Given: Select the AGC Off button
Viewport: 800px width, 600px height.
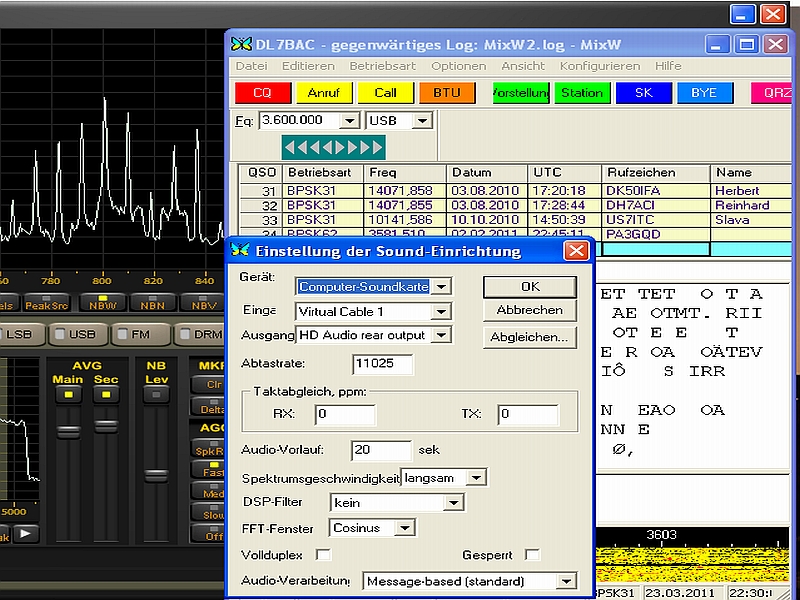Looking at the screenshot, I should pyautogui.click(x=208, y=535).
